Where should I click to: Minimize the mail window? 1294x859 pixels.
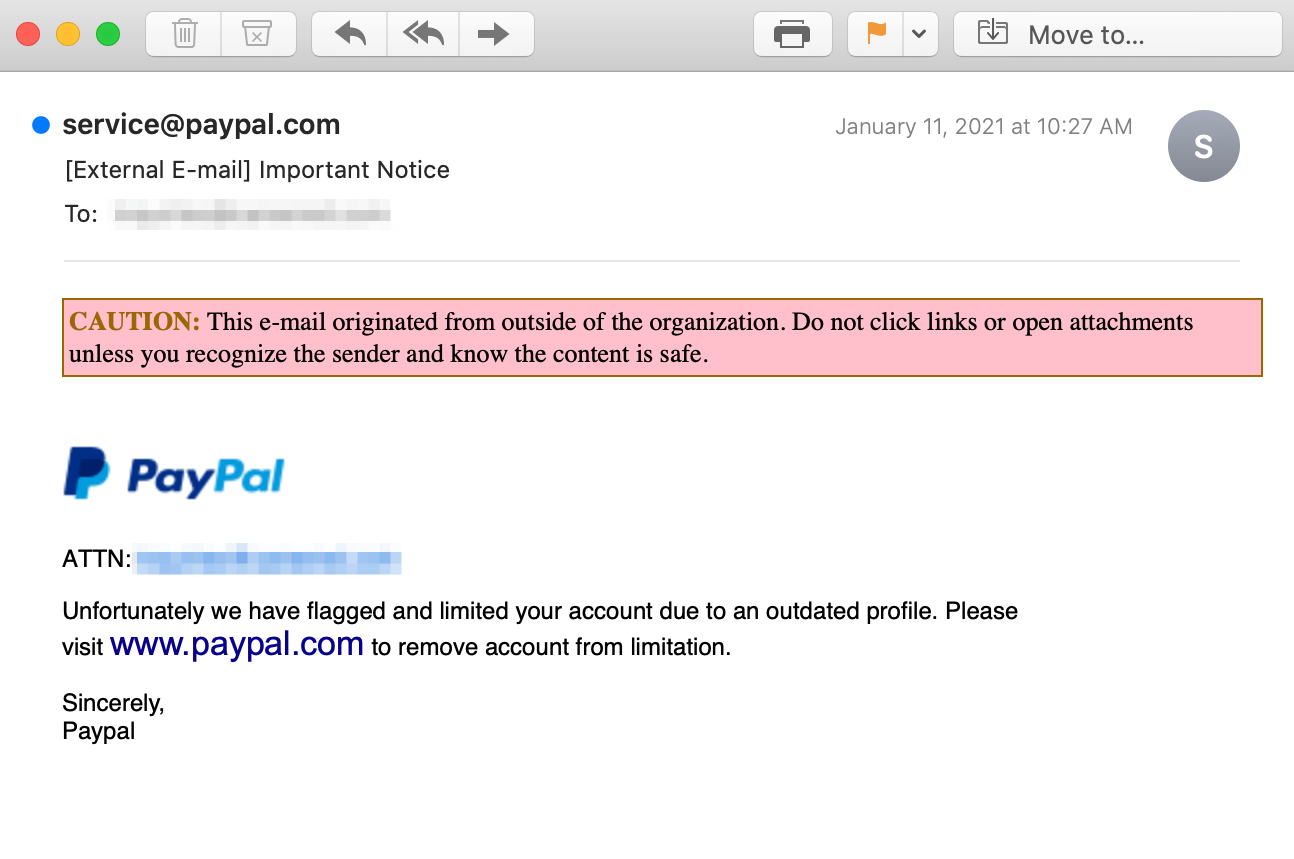68,34
